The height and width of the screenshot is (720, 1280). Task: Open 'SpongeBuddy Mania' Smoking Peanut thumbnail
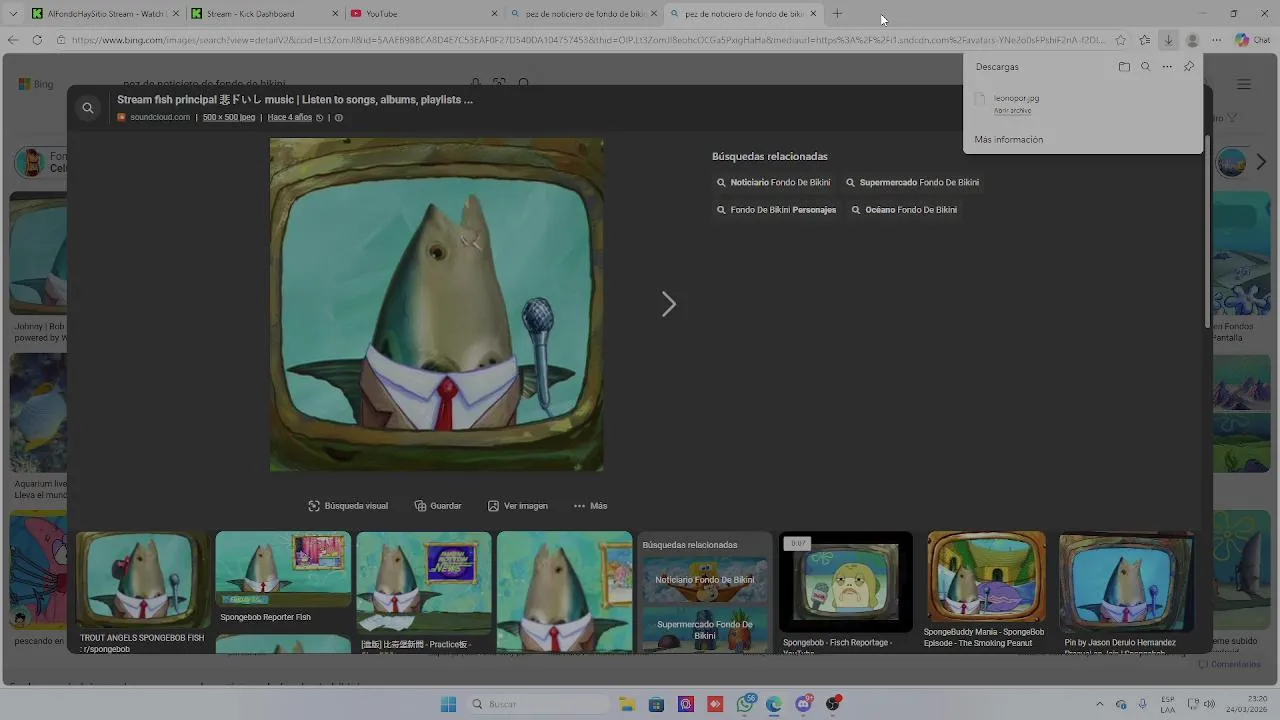[x=986, y=577]
